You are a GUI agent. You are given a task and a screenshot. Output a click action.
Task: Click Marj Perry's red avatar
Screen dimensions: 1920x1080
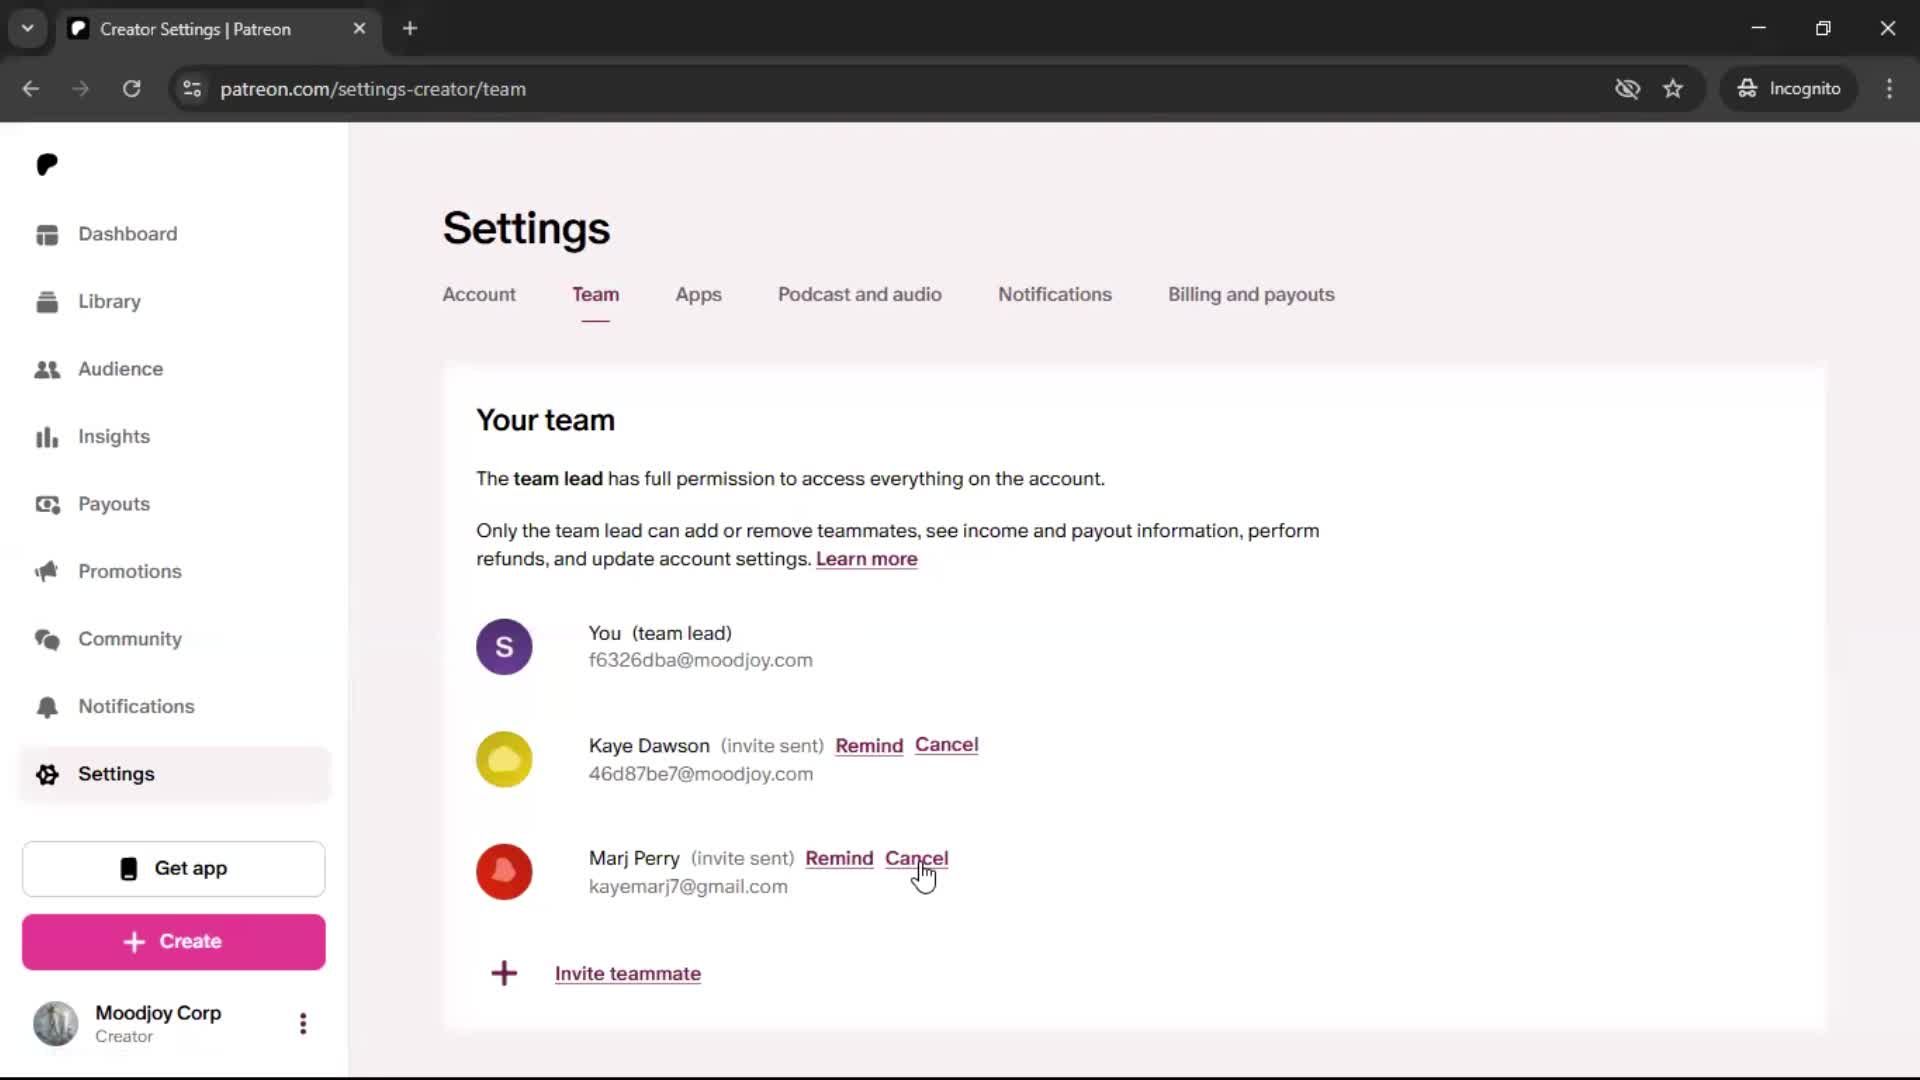click(504, 872)
